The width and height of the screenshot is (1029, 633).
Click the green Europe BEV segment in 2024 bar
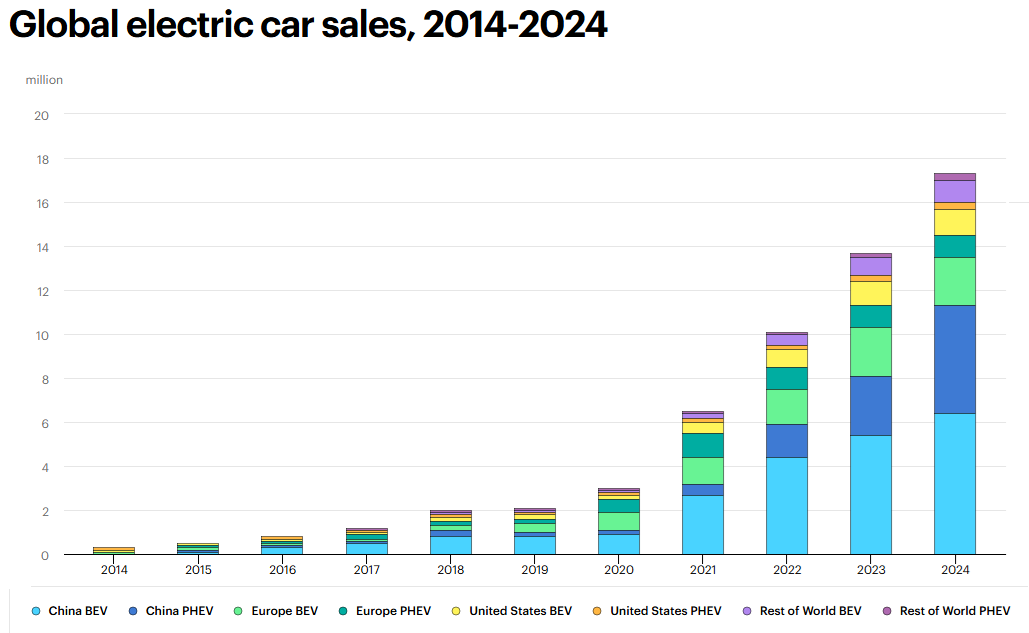click(x=954, y=281)
